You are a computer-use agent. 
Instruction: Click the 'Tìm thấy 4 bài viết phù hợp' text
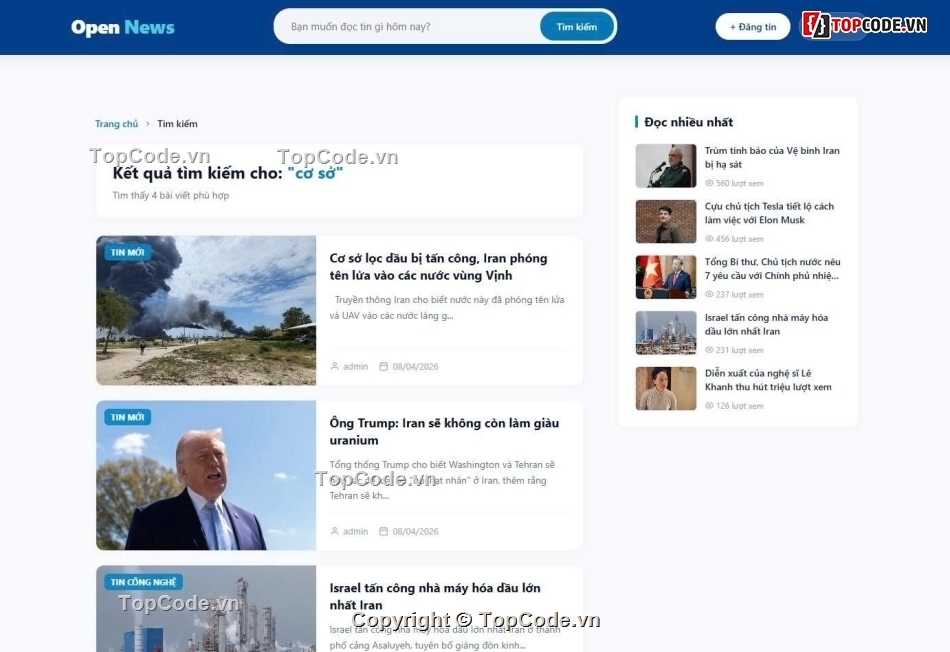pyautogui.click(x=171, y=195)
